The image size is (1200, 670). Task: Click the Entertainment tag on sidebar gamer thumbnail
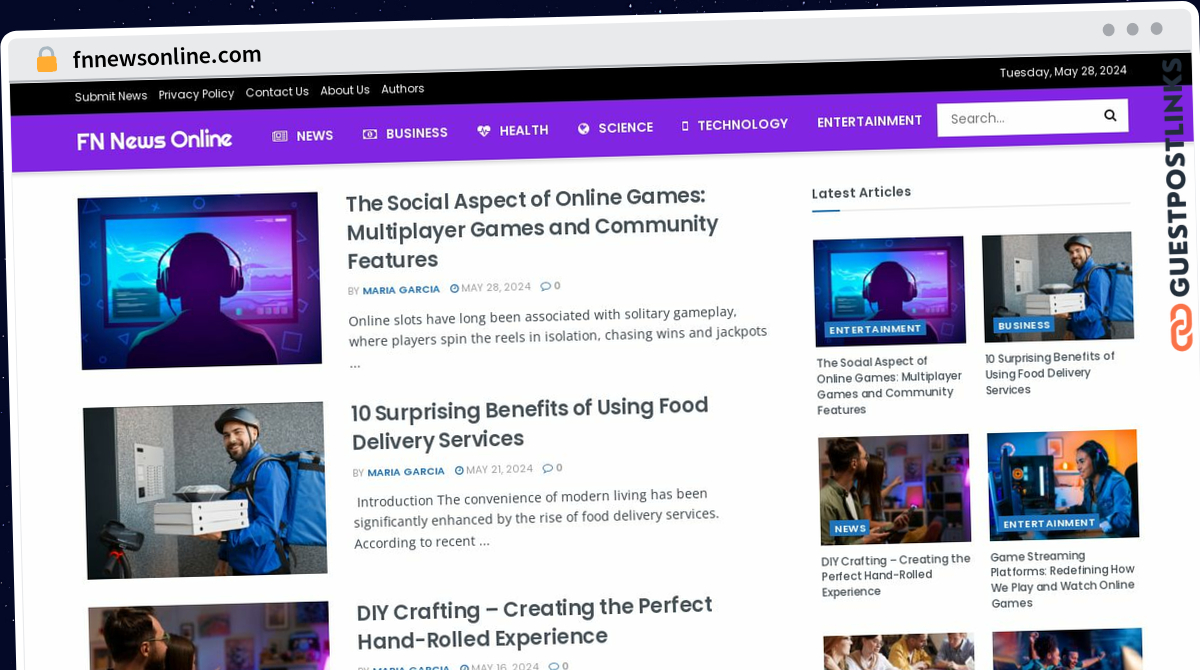[875, 329]
